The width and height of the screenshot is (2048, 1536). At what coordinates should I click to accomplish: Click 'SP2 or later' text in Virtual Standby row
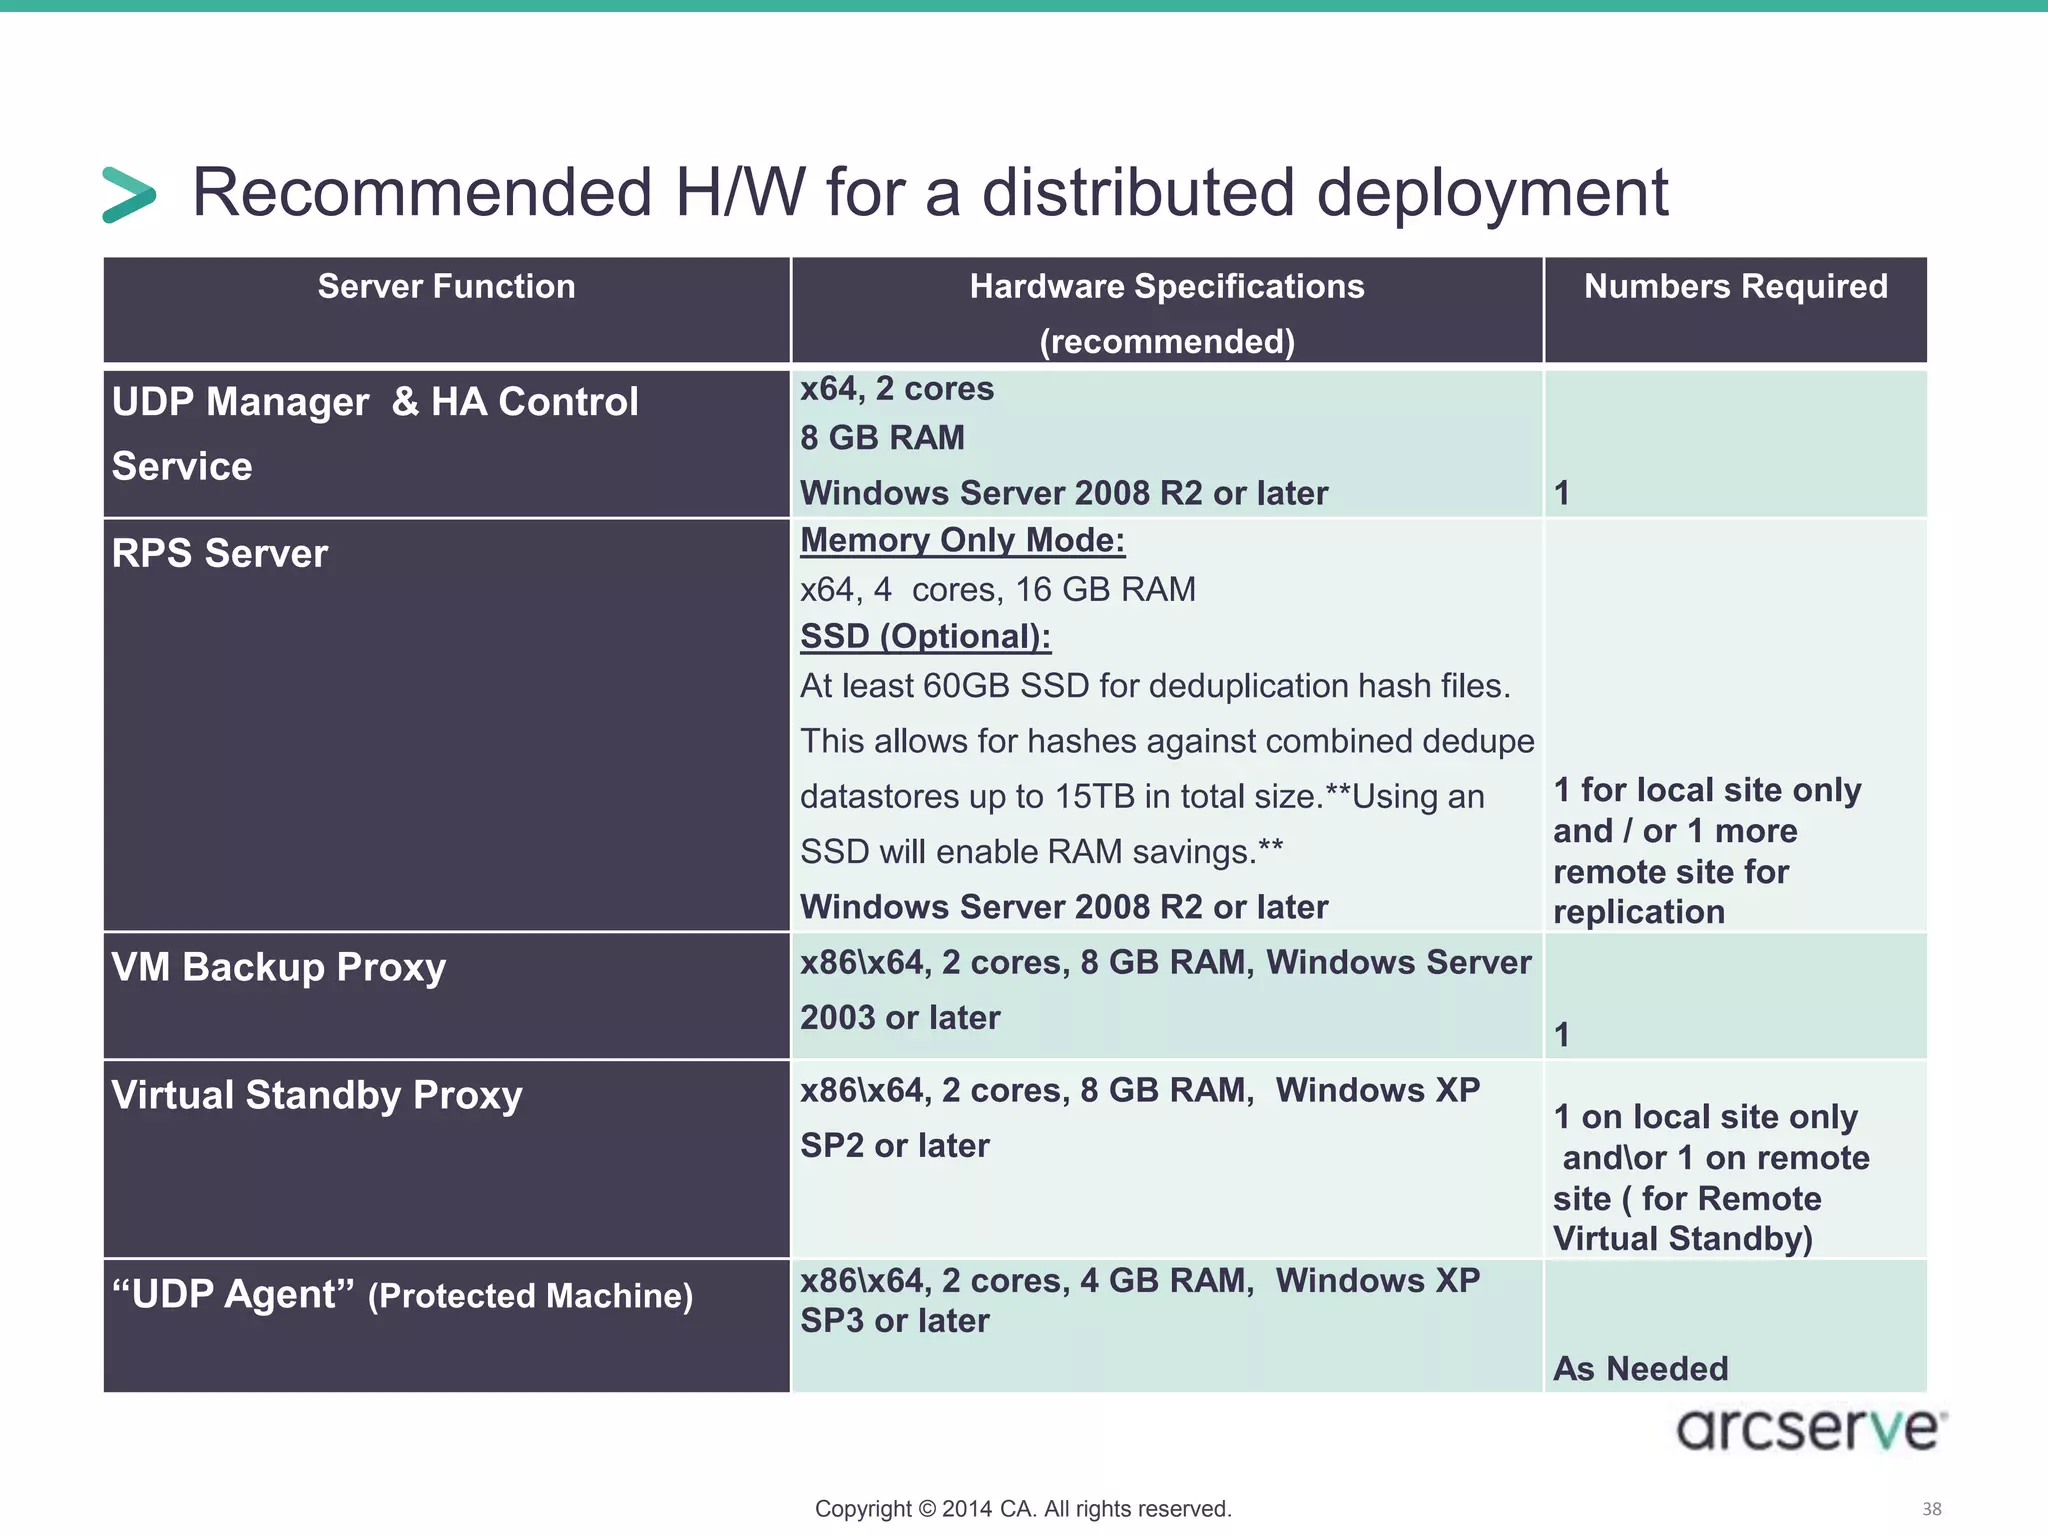[x=895, y=1146]
